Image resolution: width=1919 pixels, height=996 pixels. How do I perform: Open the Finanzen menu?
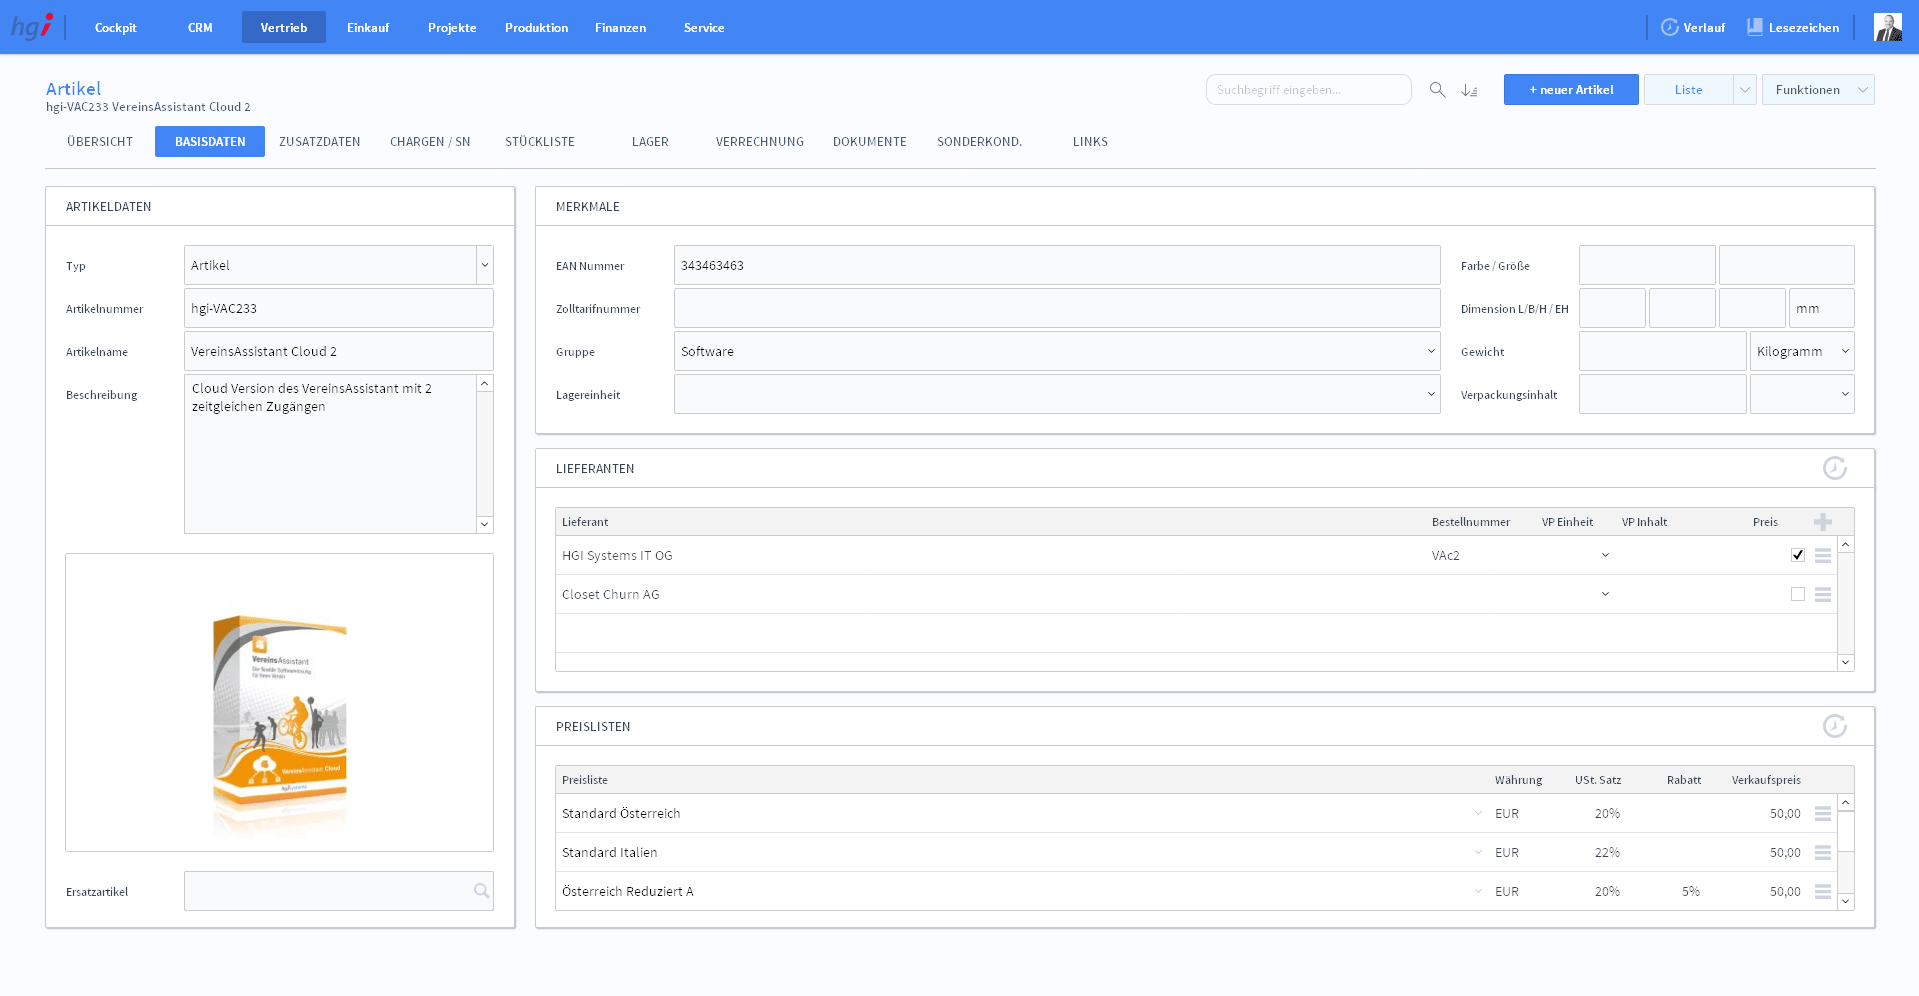tap(620, 28)
